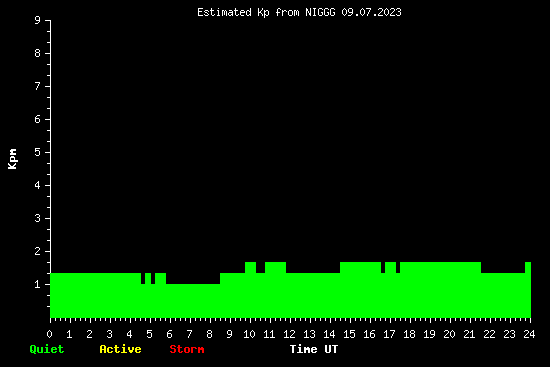The image size is (550, 367).
Task: Click hour 24 on the time axis
Action: point(529,334)
